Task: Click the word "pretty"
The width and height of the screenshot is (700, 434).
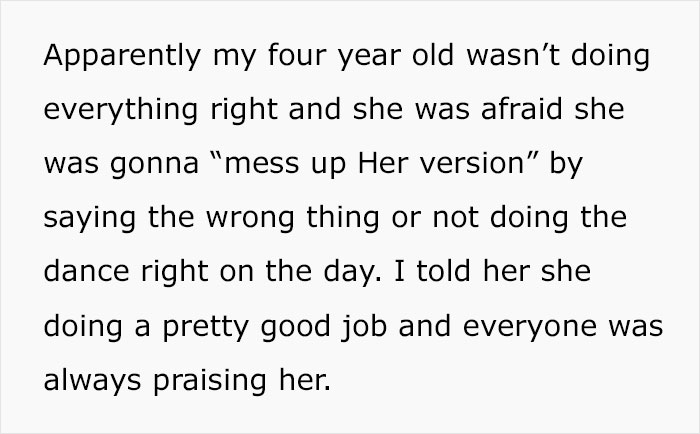Action: click(205, 327)
